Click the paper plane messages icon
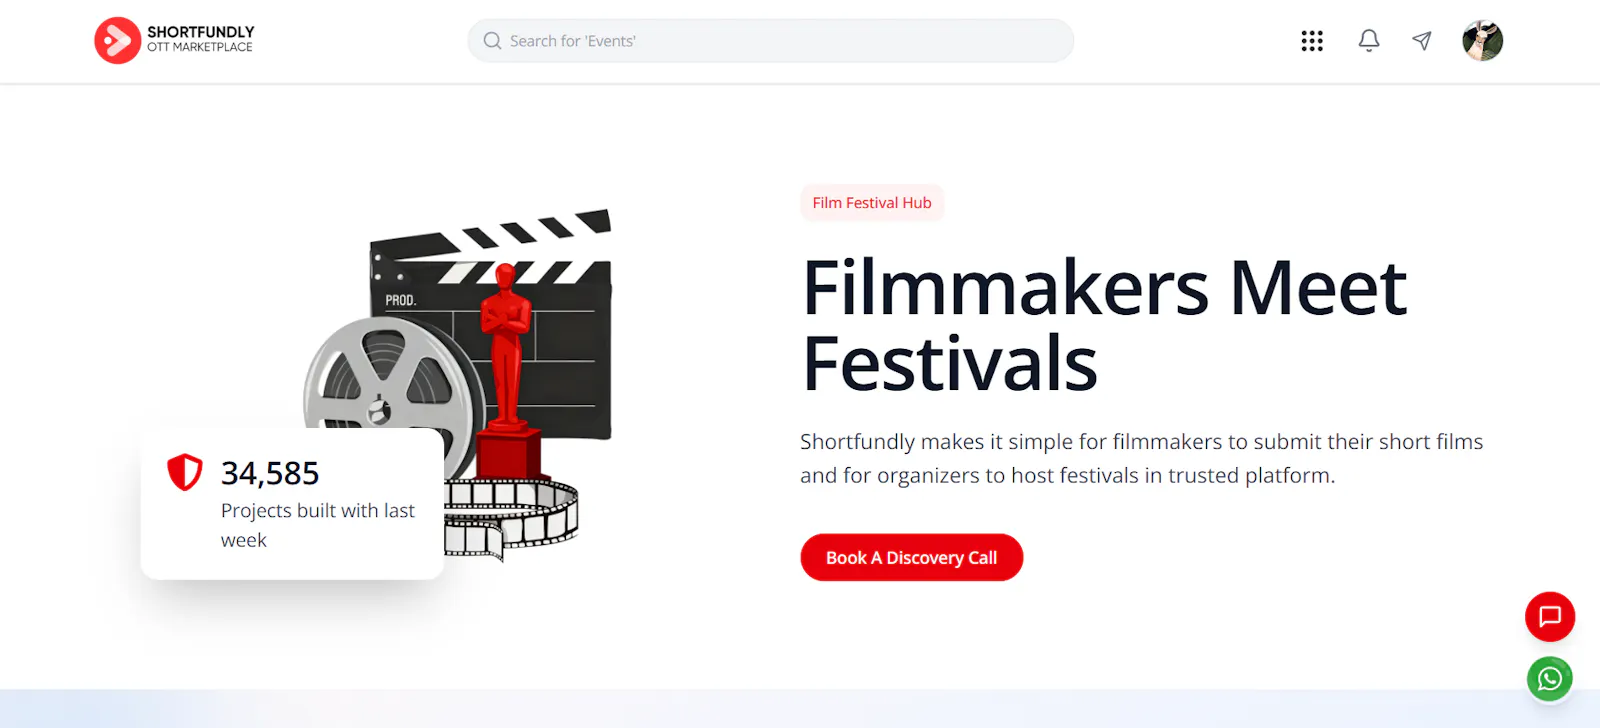This screenshot has height=728, width=1600. (1422, 41)
